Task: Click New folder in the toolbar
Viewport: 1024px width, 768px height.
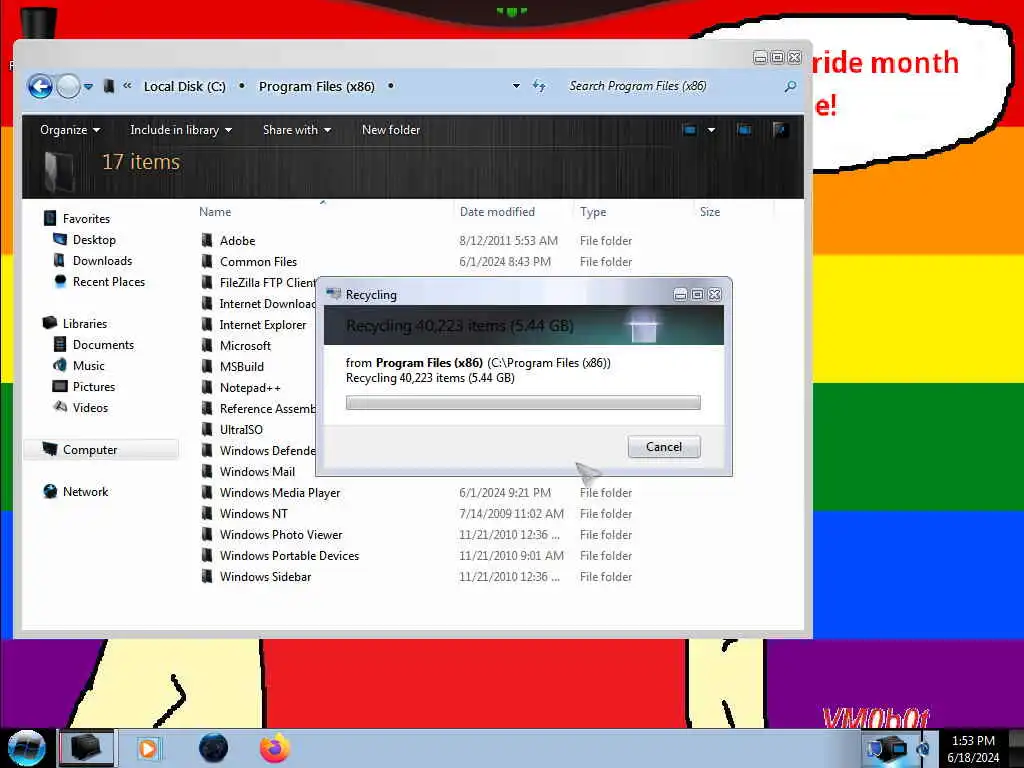Action: (x=391, y=130)
